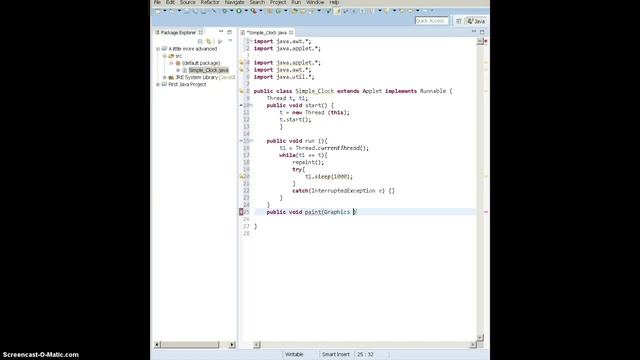Click the Run external tools icon

[253, 11]
